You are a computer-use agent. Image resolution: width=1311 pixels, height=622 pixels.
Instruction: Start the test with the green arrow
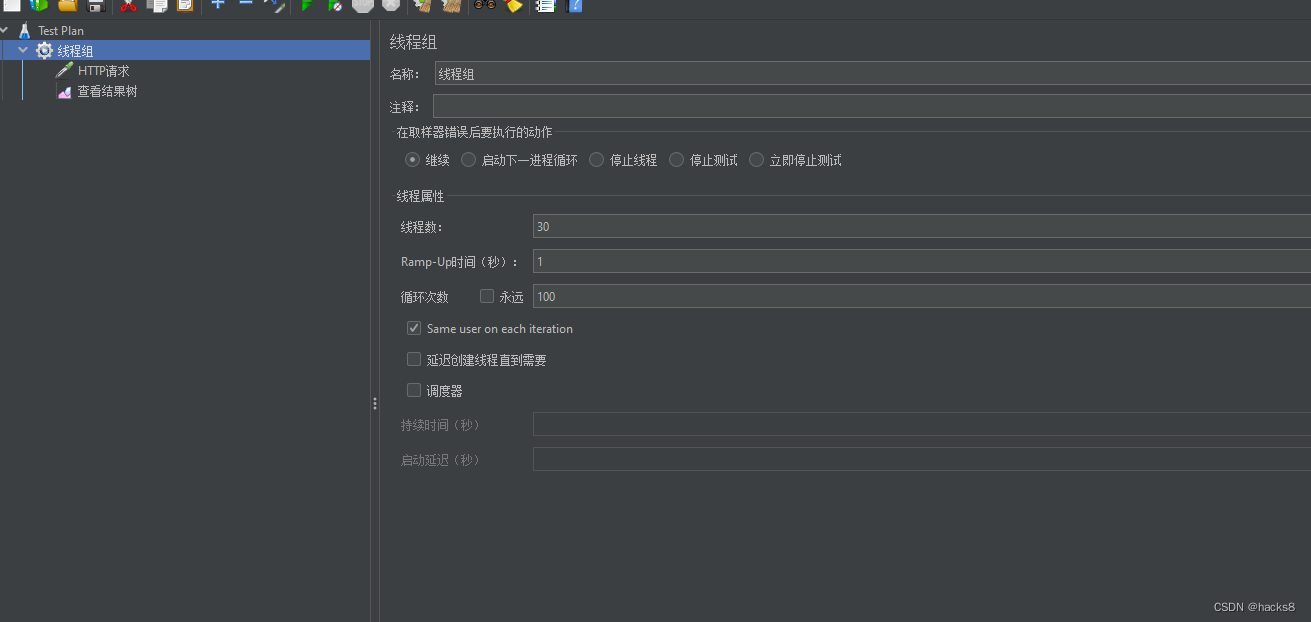click(307, 5)
